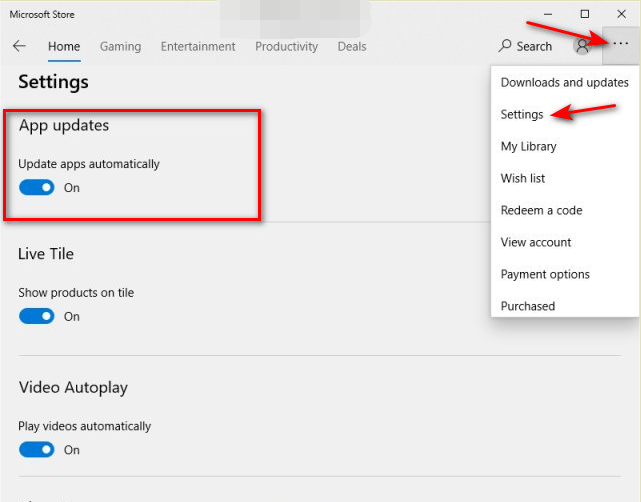
Task: Turn off Update apps automatically toggle
Action: click(37, 188)
